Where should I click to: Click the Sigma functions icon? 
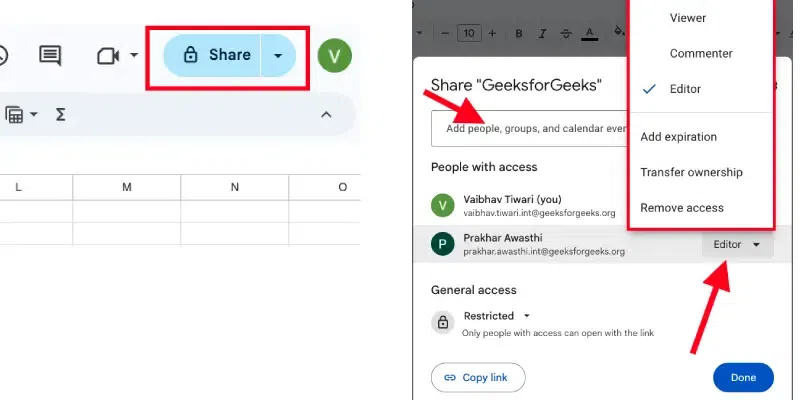pos(60,114)
